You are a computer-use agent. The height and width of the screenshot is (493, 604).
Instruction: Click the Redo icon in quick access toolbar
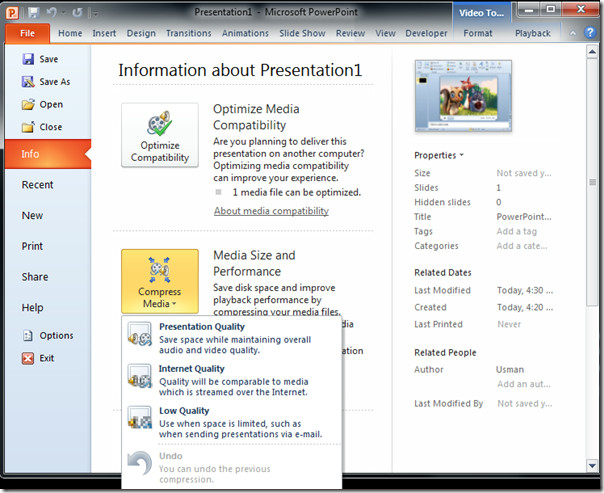coord(77,13)
